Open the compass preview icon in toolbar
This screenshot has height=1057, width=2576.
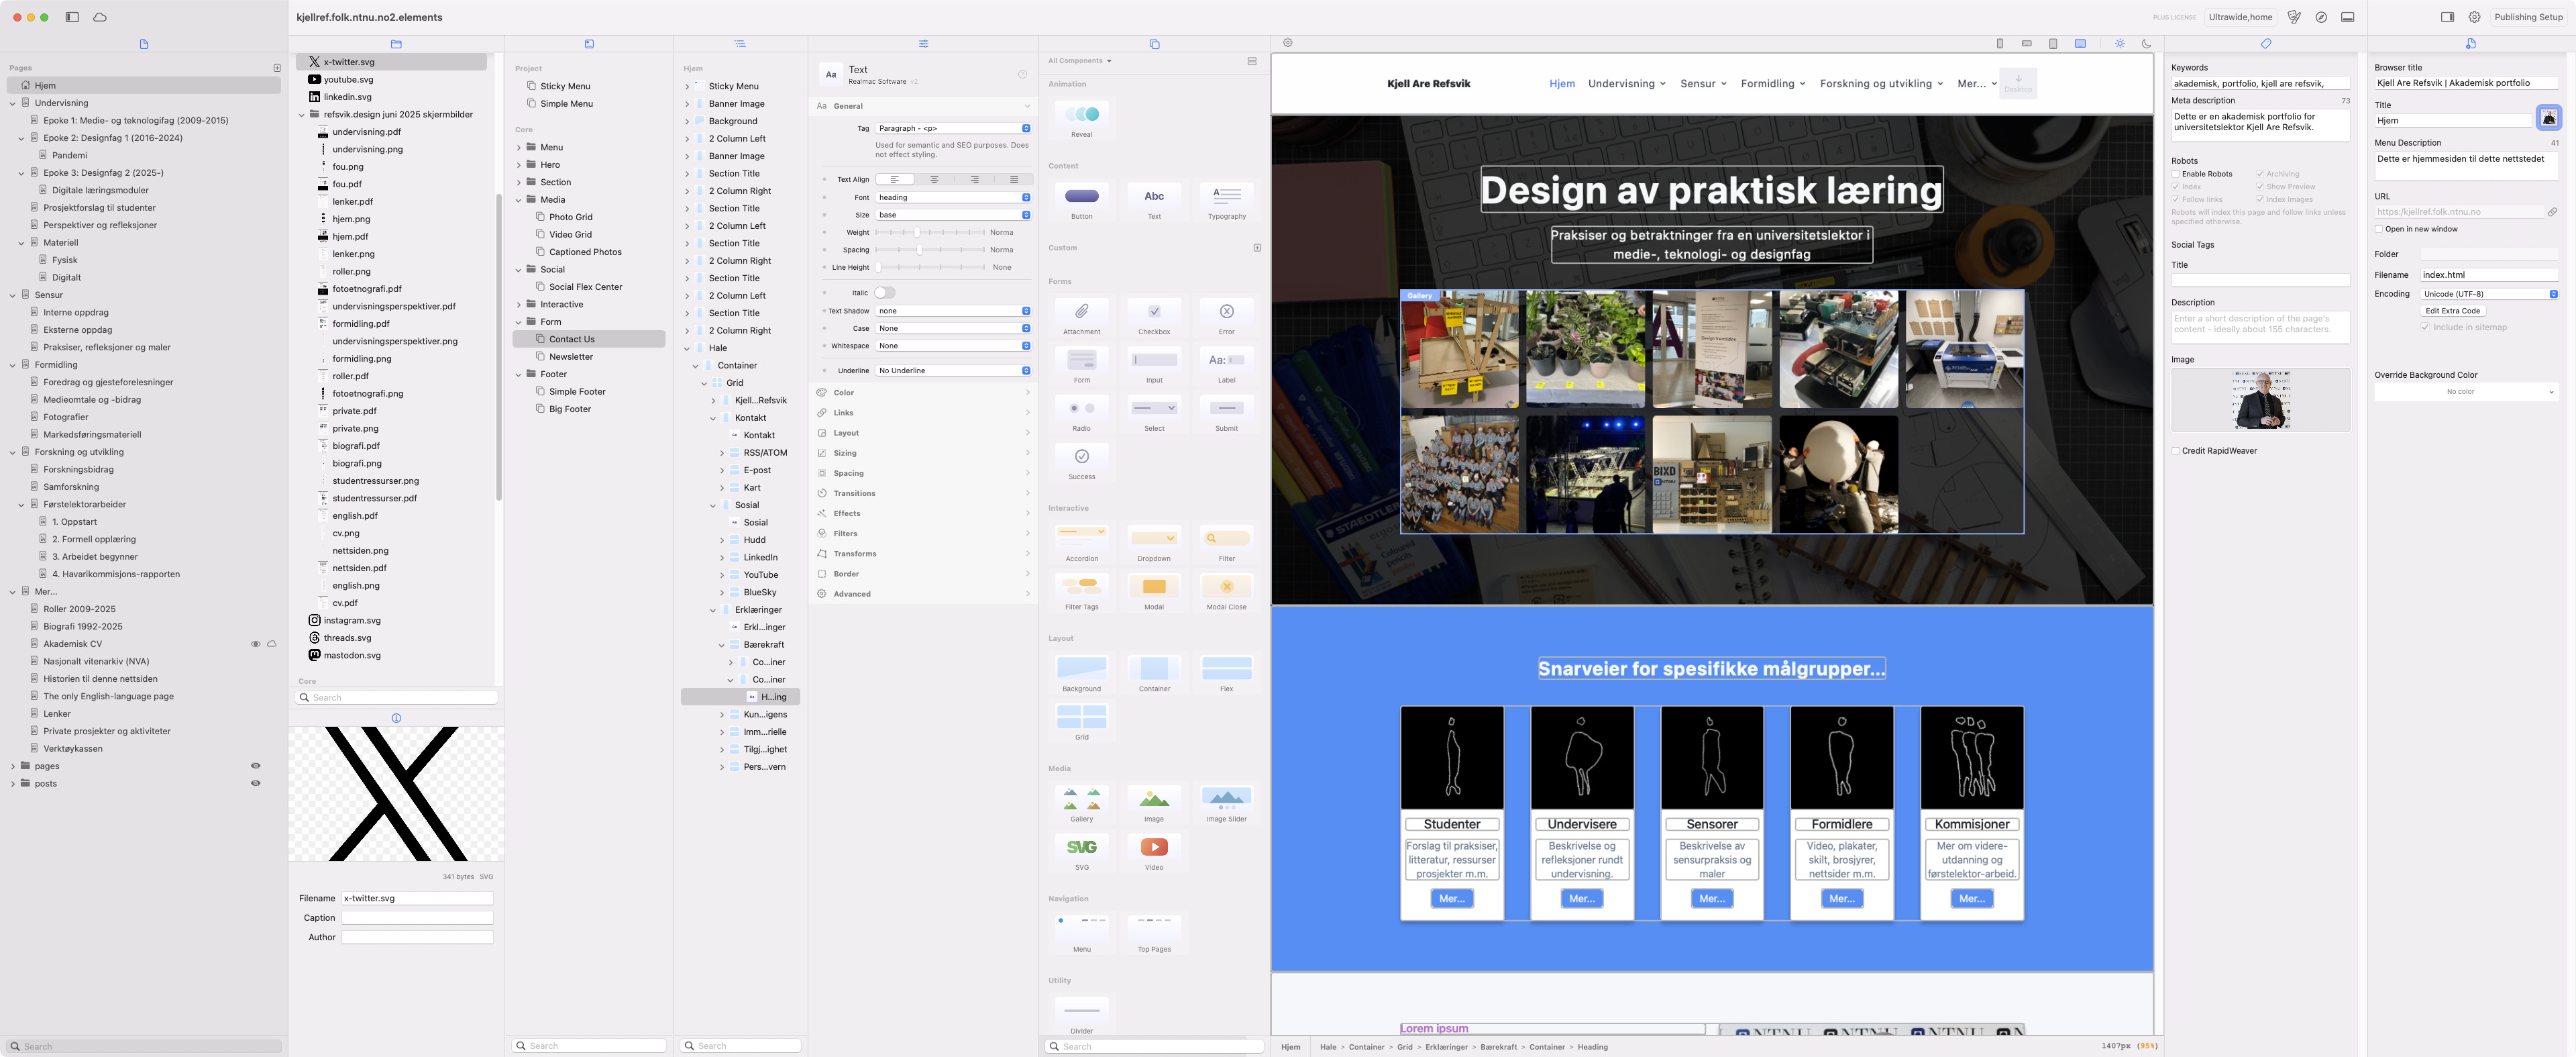click(x=2321, y=17)
